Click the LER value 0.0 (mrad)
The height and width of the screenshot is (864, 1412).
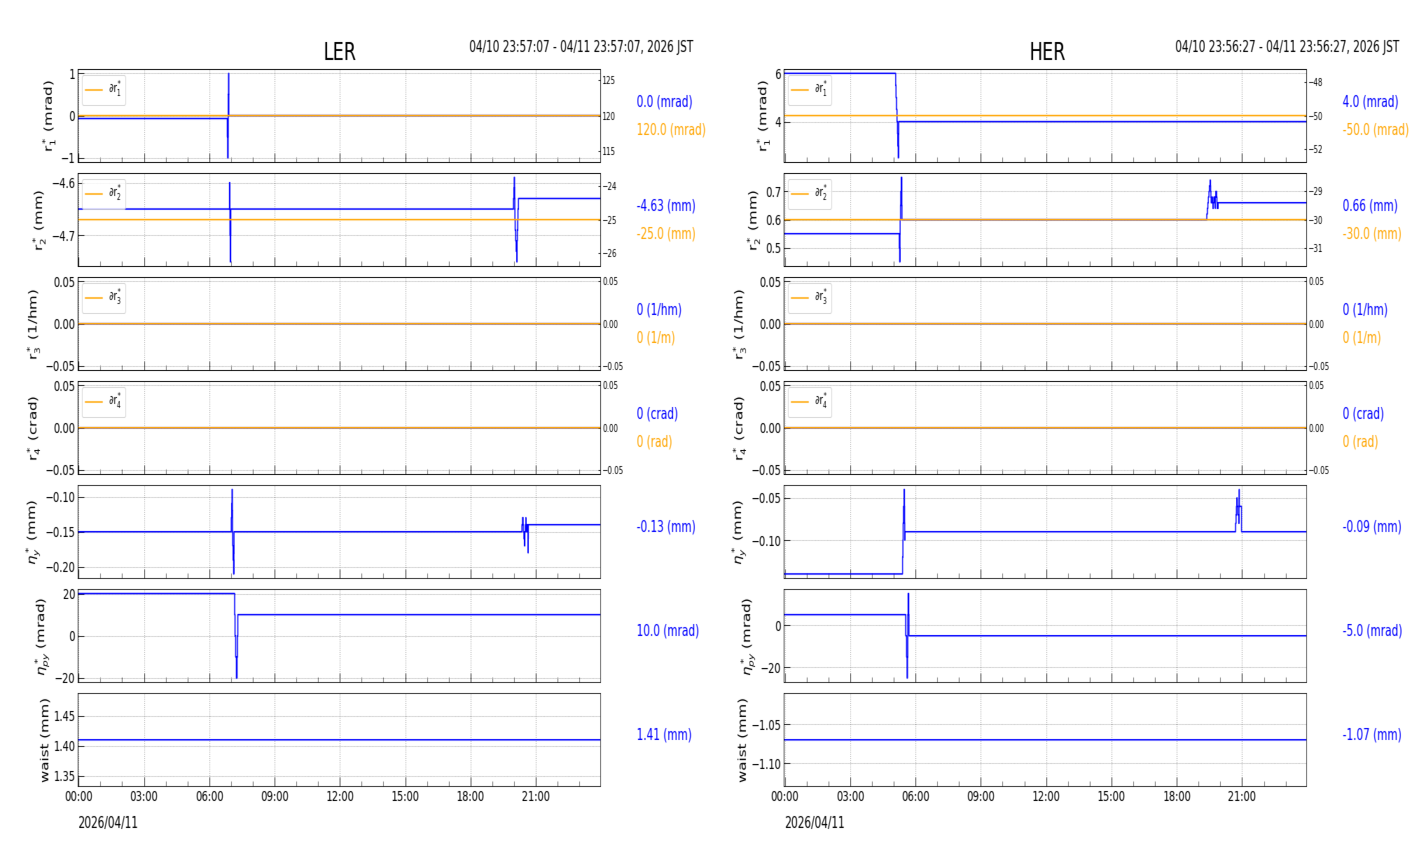pos(664,102)
